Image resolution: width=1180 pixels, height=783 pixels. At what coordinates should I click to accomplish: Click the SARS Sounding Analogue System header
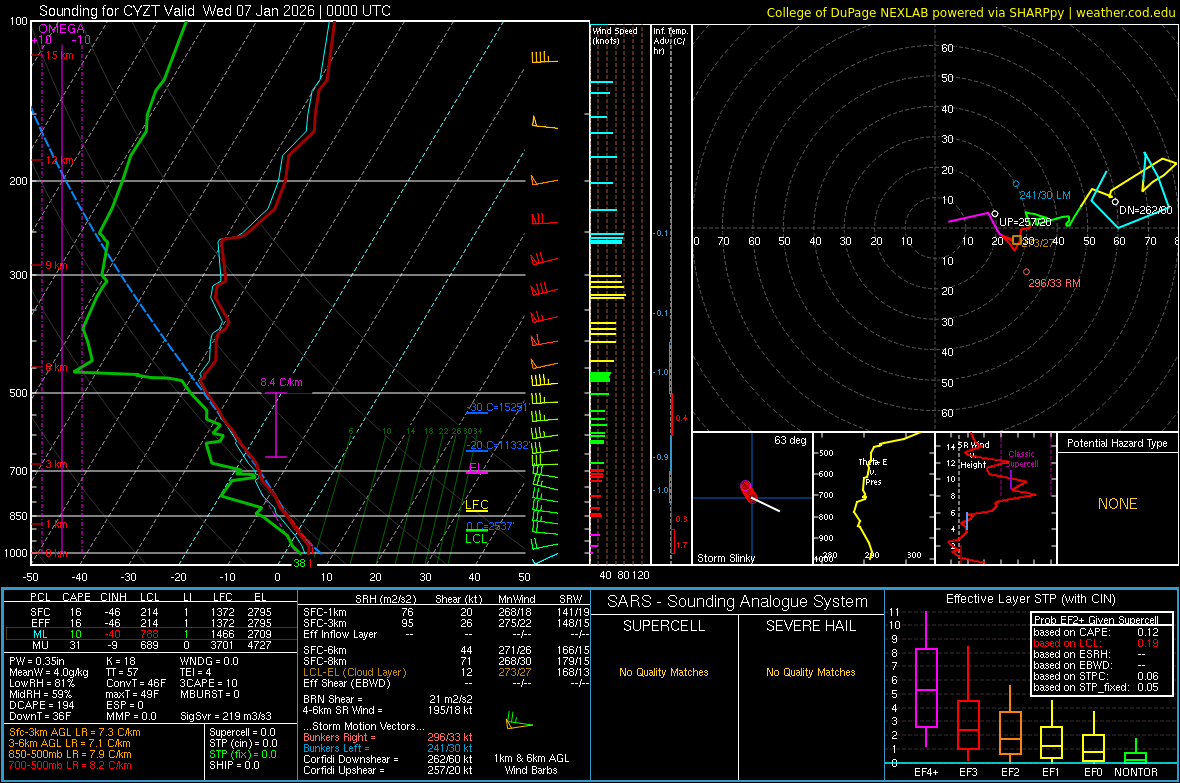738,602
